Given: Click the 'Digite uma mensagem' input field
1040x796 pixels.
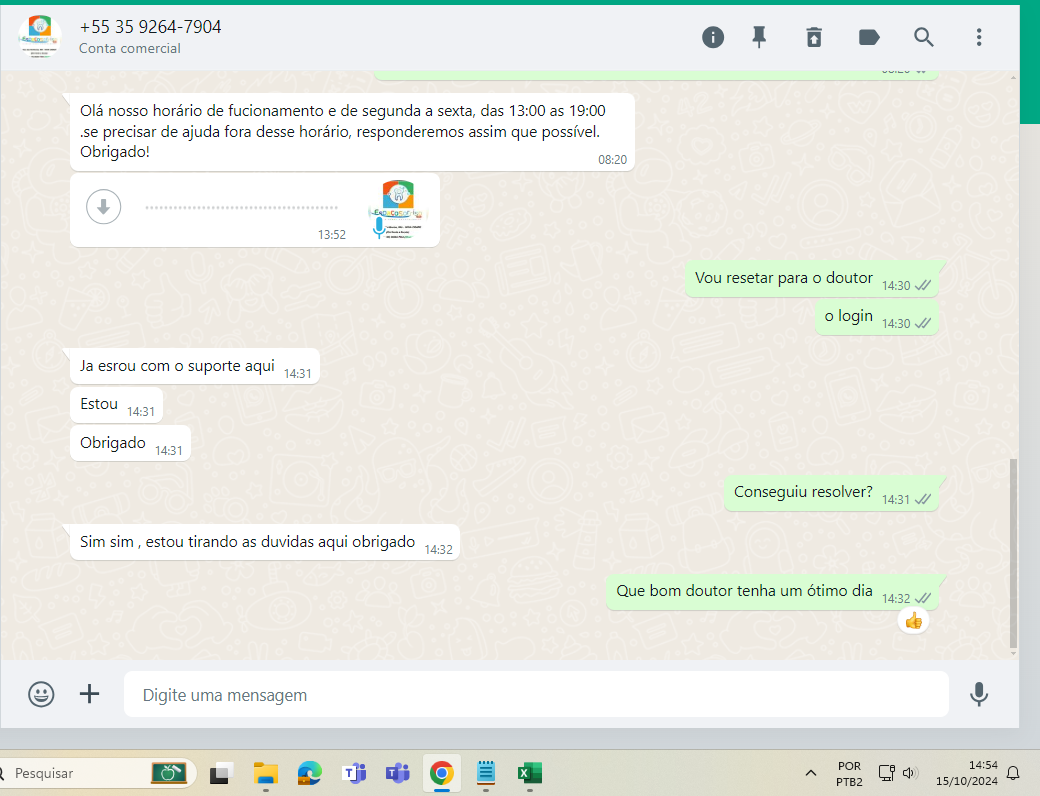Looking at the screenshot, I should (x=535, y=694).
